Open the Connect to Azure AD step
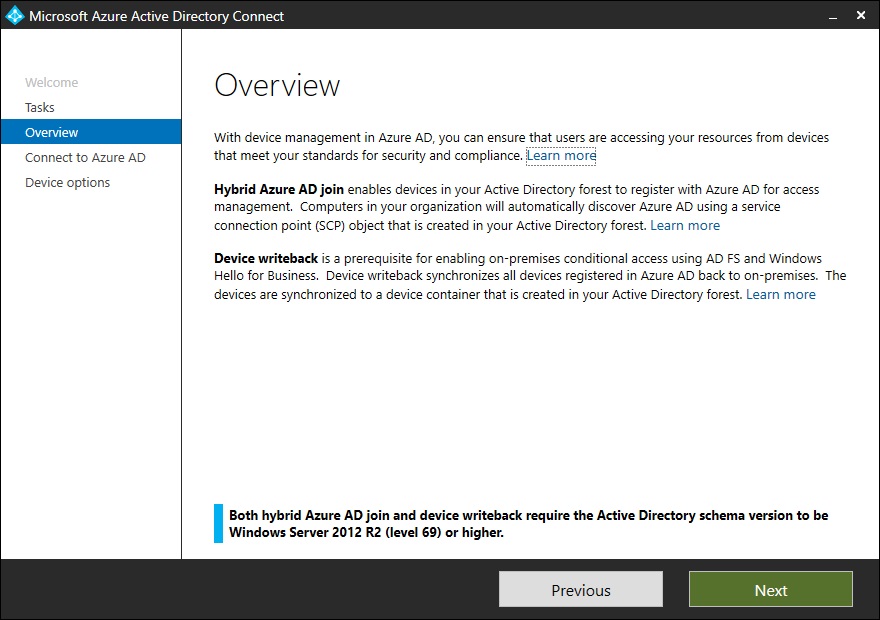880x620 pixels. point(85,158)
